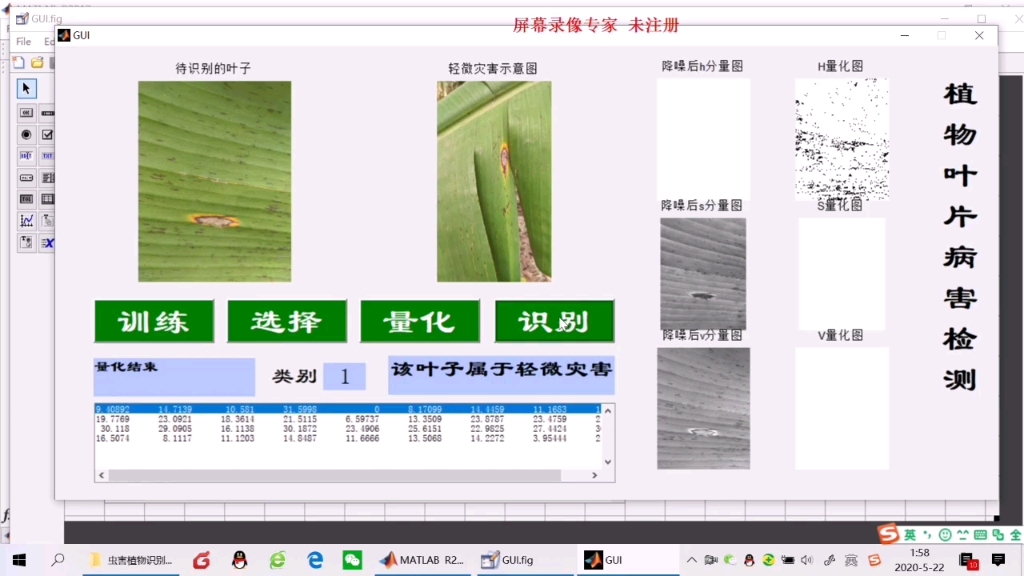Expand hidden icons in the system tray
Viewport: 1024px width, 576px height.
pos(692,559)
